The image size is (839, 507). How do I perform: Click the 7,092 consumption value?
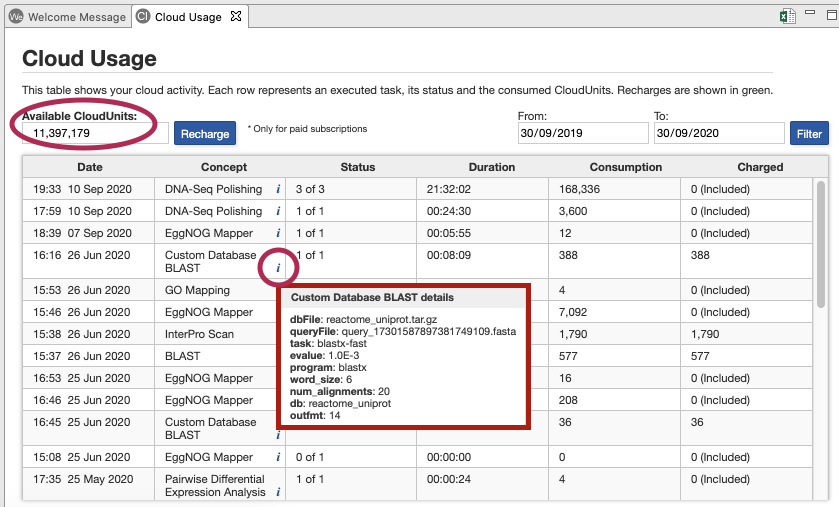[x=573, y=312]
